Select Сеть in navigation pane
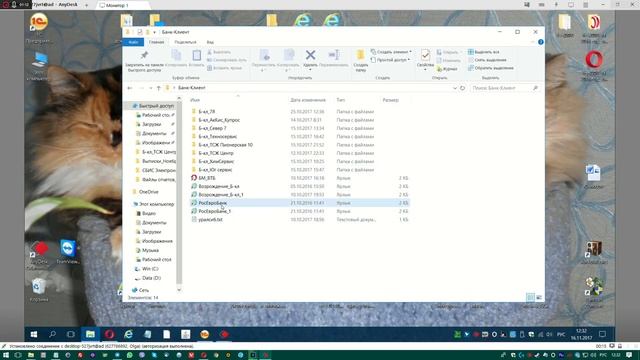The height and width of the screenshot is (360, 640). (x=144, y=290)
